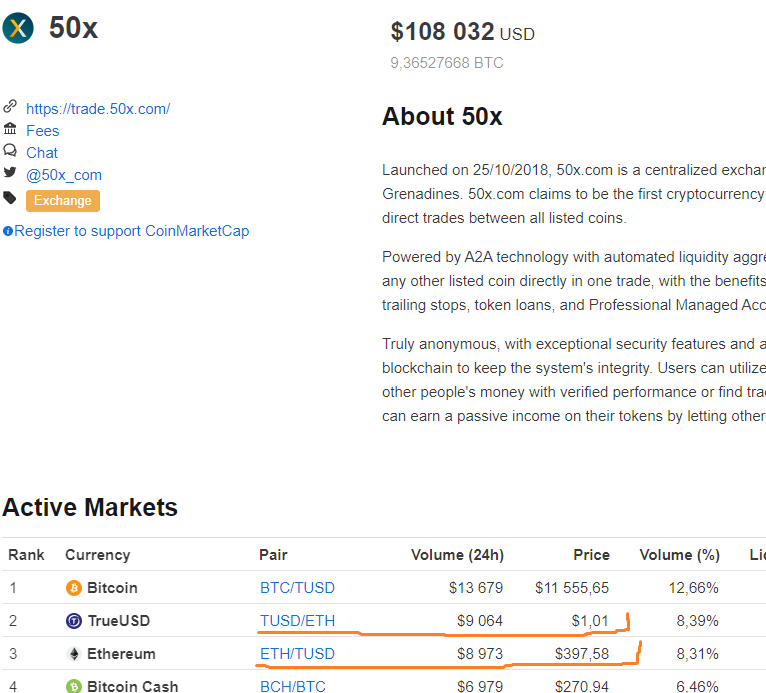Open the Chat link
The height and width of the screenshot is (693, 766).
tap(42, 153)
